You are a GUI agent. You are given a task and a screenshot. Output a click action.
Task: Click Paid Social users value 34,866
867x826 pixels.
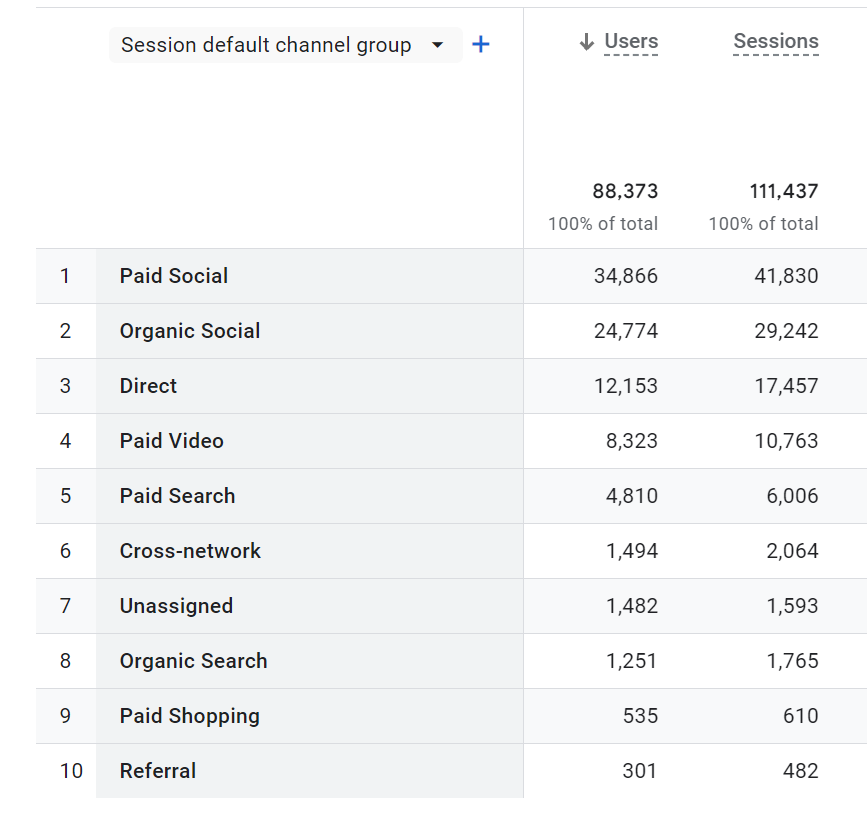[626, 276]
